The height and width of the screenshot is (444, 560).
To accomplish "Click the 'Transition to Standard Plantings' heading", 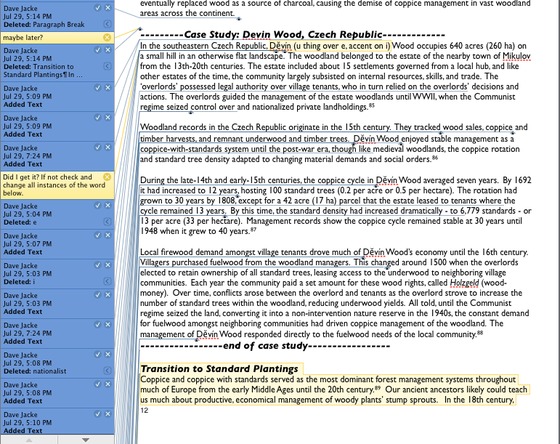I will (219, 369).
